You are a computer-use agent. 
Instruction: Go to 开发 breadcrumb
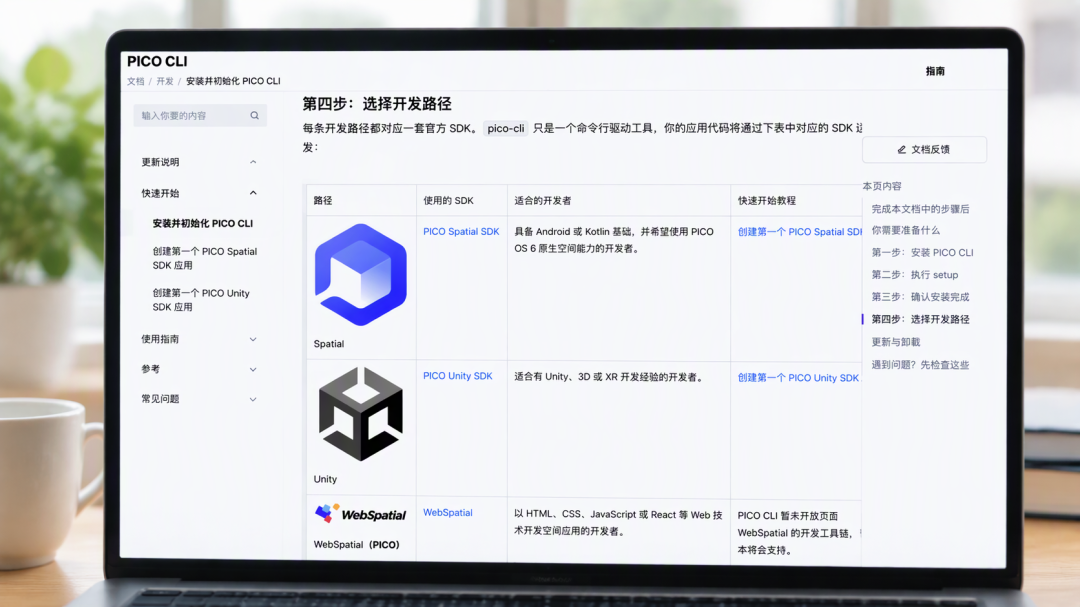tap(165, 81)
